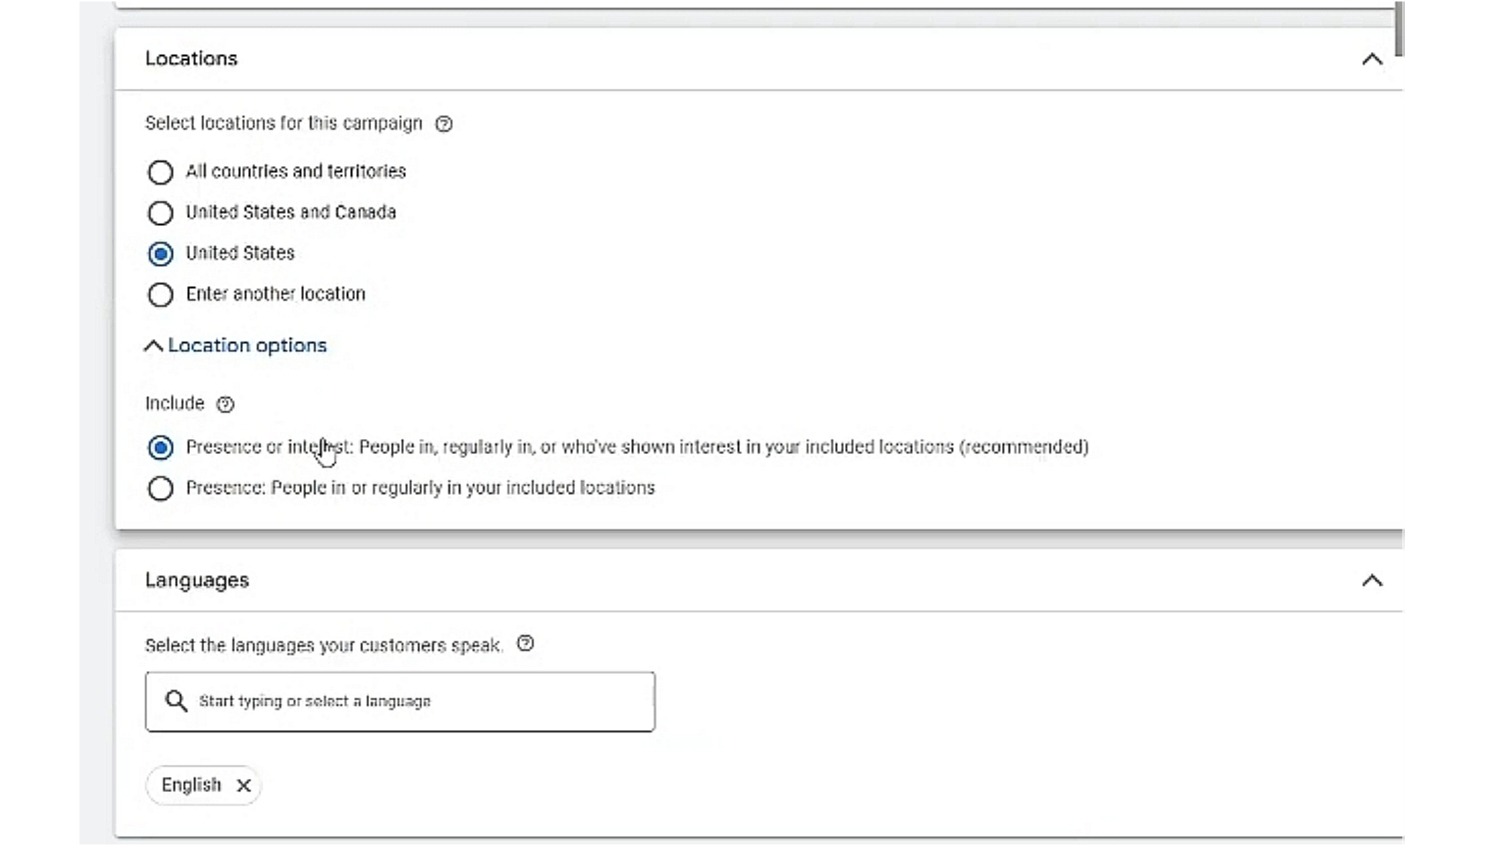Select the United States radio button
The width and height of the screenshot is (1501, 850).
[160, 254]
